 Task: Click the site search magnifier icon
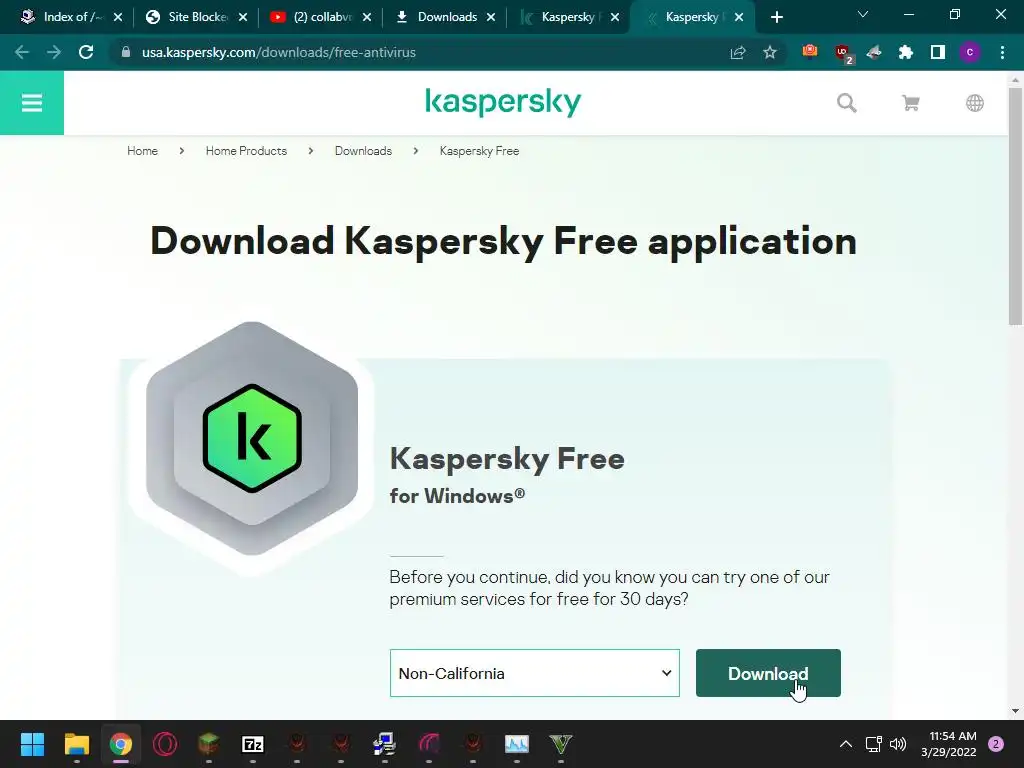(x=846, y=103)
